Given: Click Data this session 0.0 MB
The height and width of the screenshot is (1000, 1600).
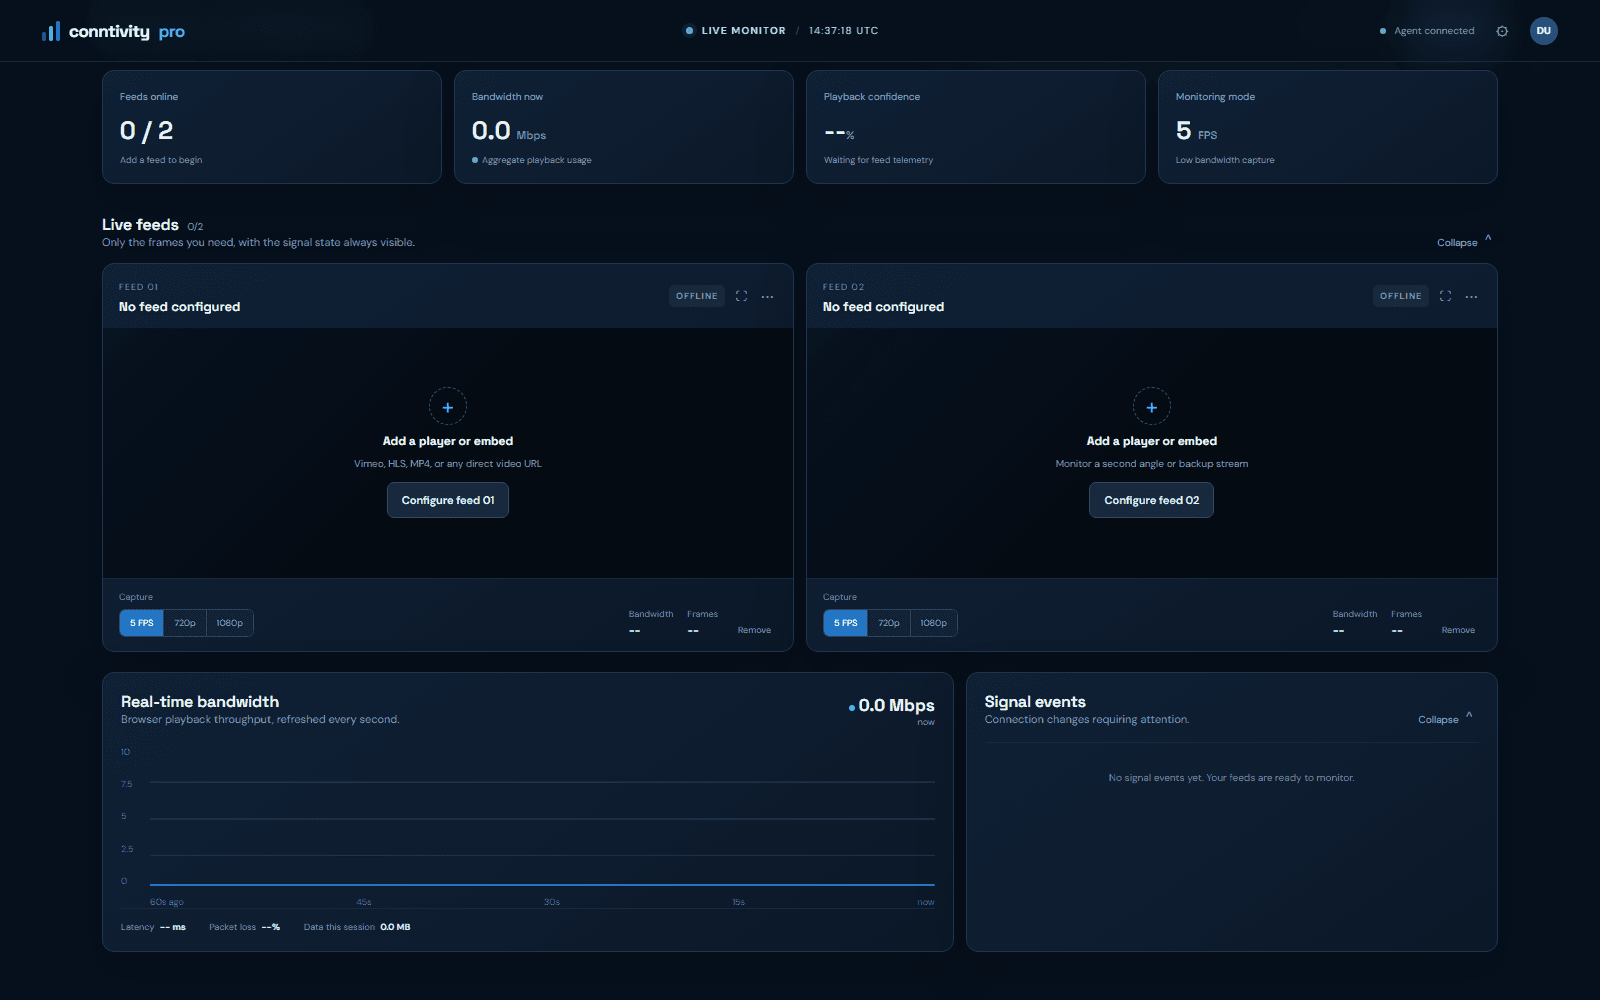Looking at the screenshot, I should [357, 927].
